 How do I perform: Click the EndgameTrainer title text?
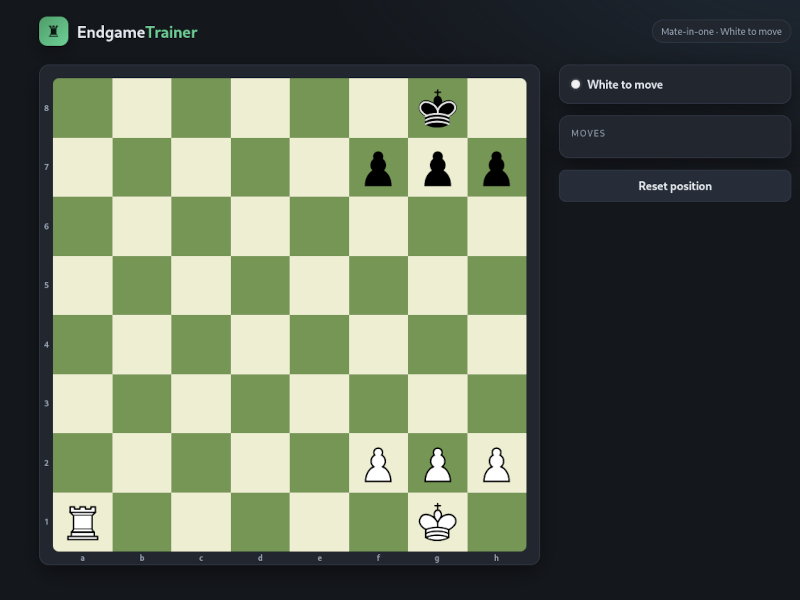[x=137, y=32]
